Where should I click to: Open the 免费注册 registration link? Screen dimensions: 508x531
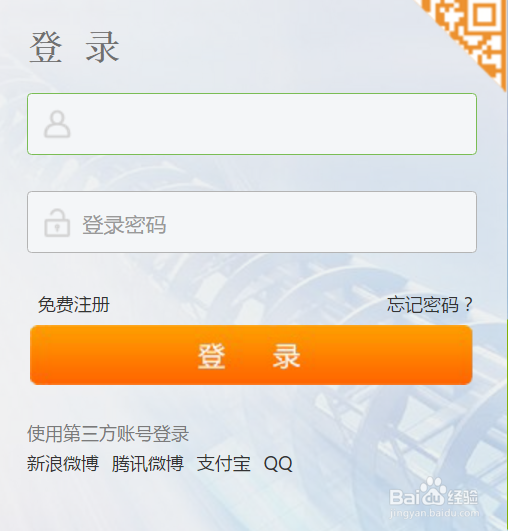point(73,304)
